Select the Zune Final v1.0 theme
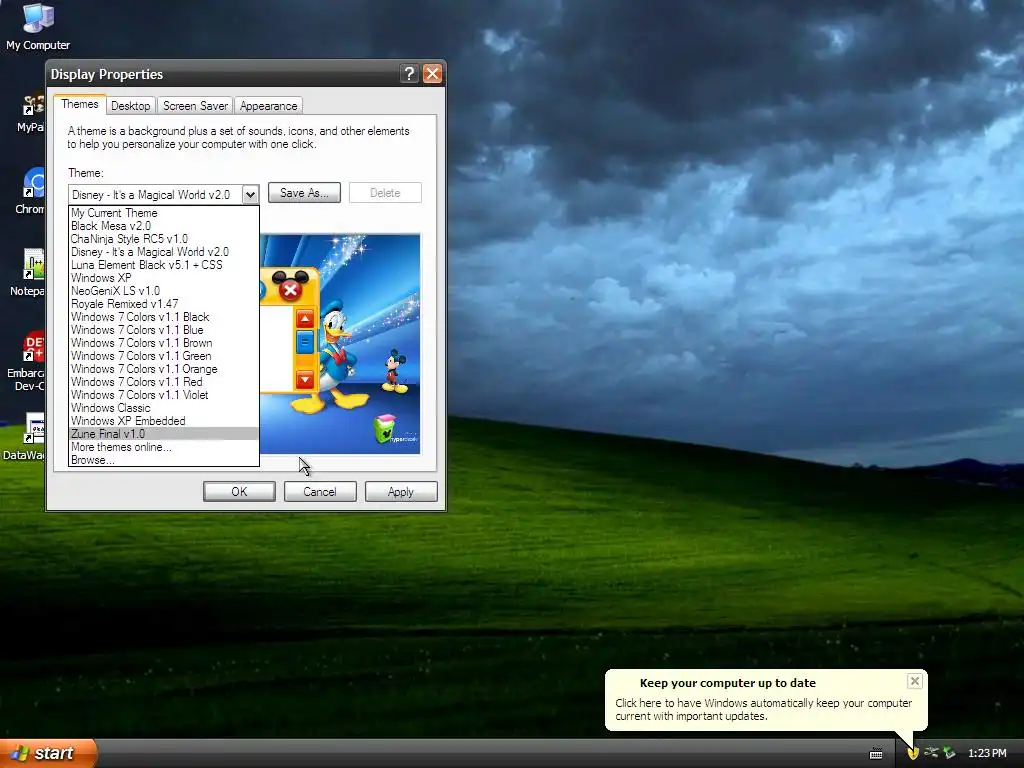 point(164,434)
